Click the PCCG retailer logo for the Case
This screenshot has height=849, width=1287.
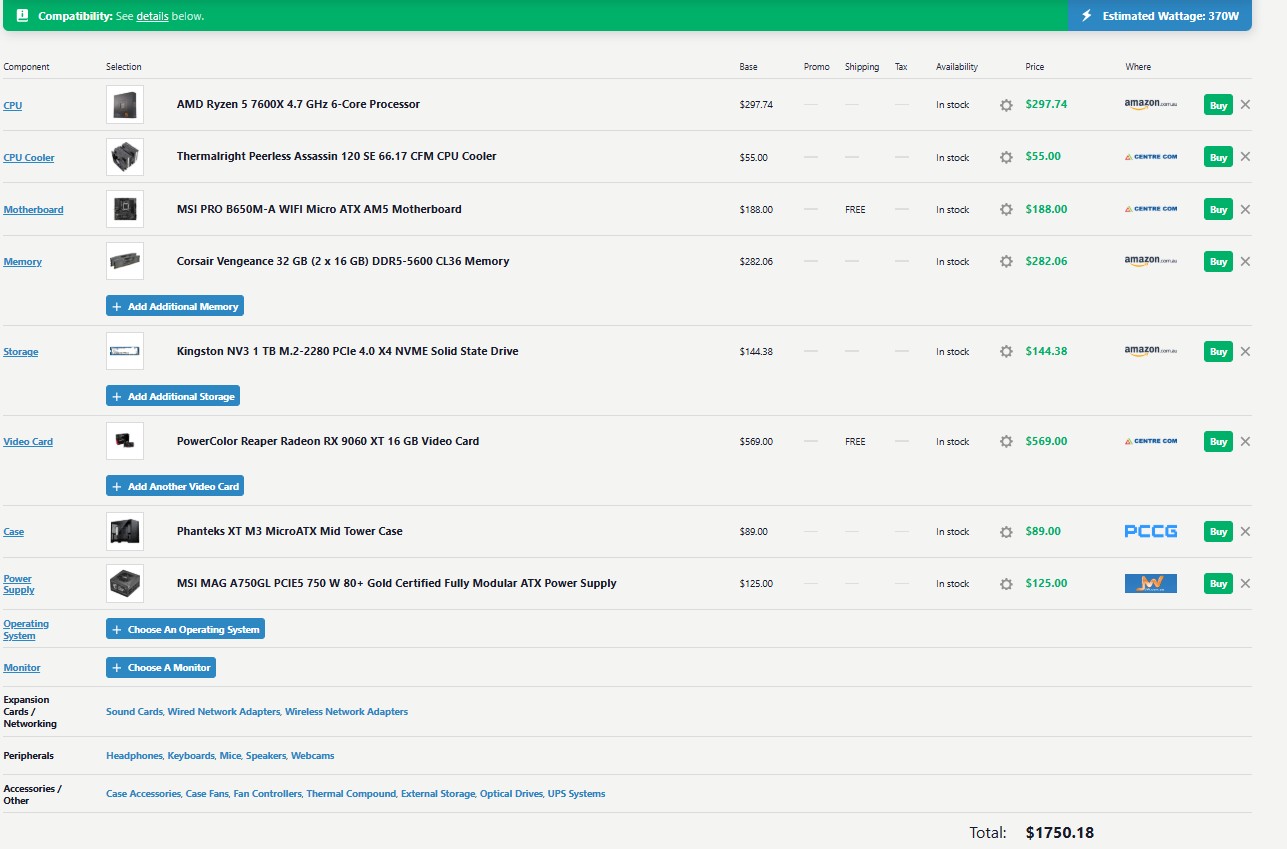[x=1150, y=531]
